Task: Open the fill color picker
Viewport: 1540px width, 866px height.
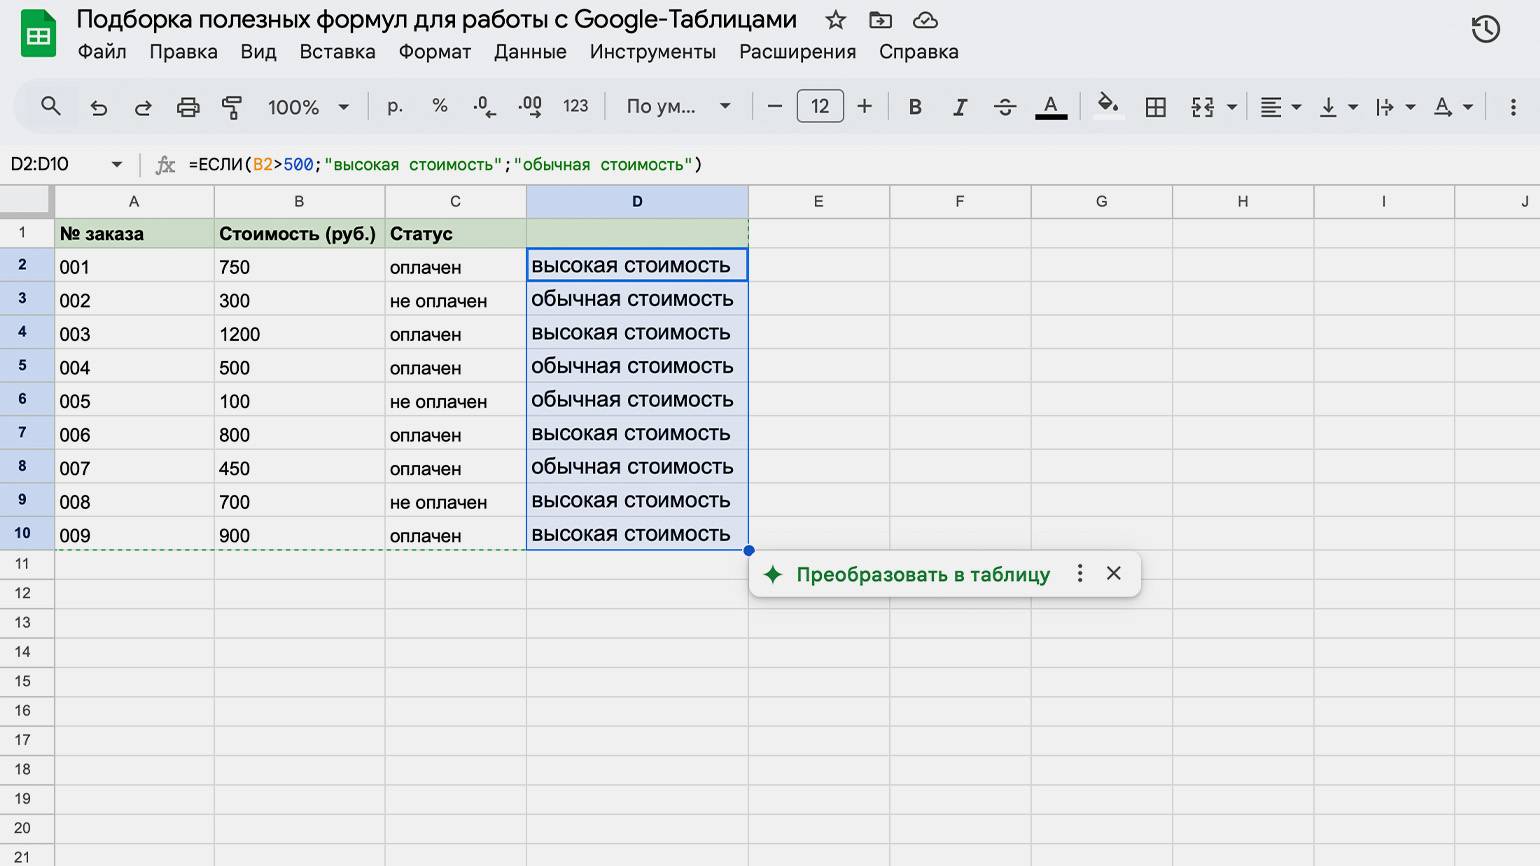Action: click(1107, 106)
